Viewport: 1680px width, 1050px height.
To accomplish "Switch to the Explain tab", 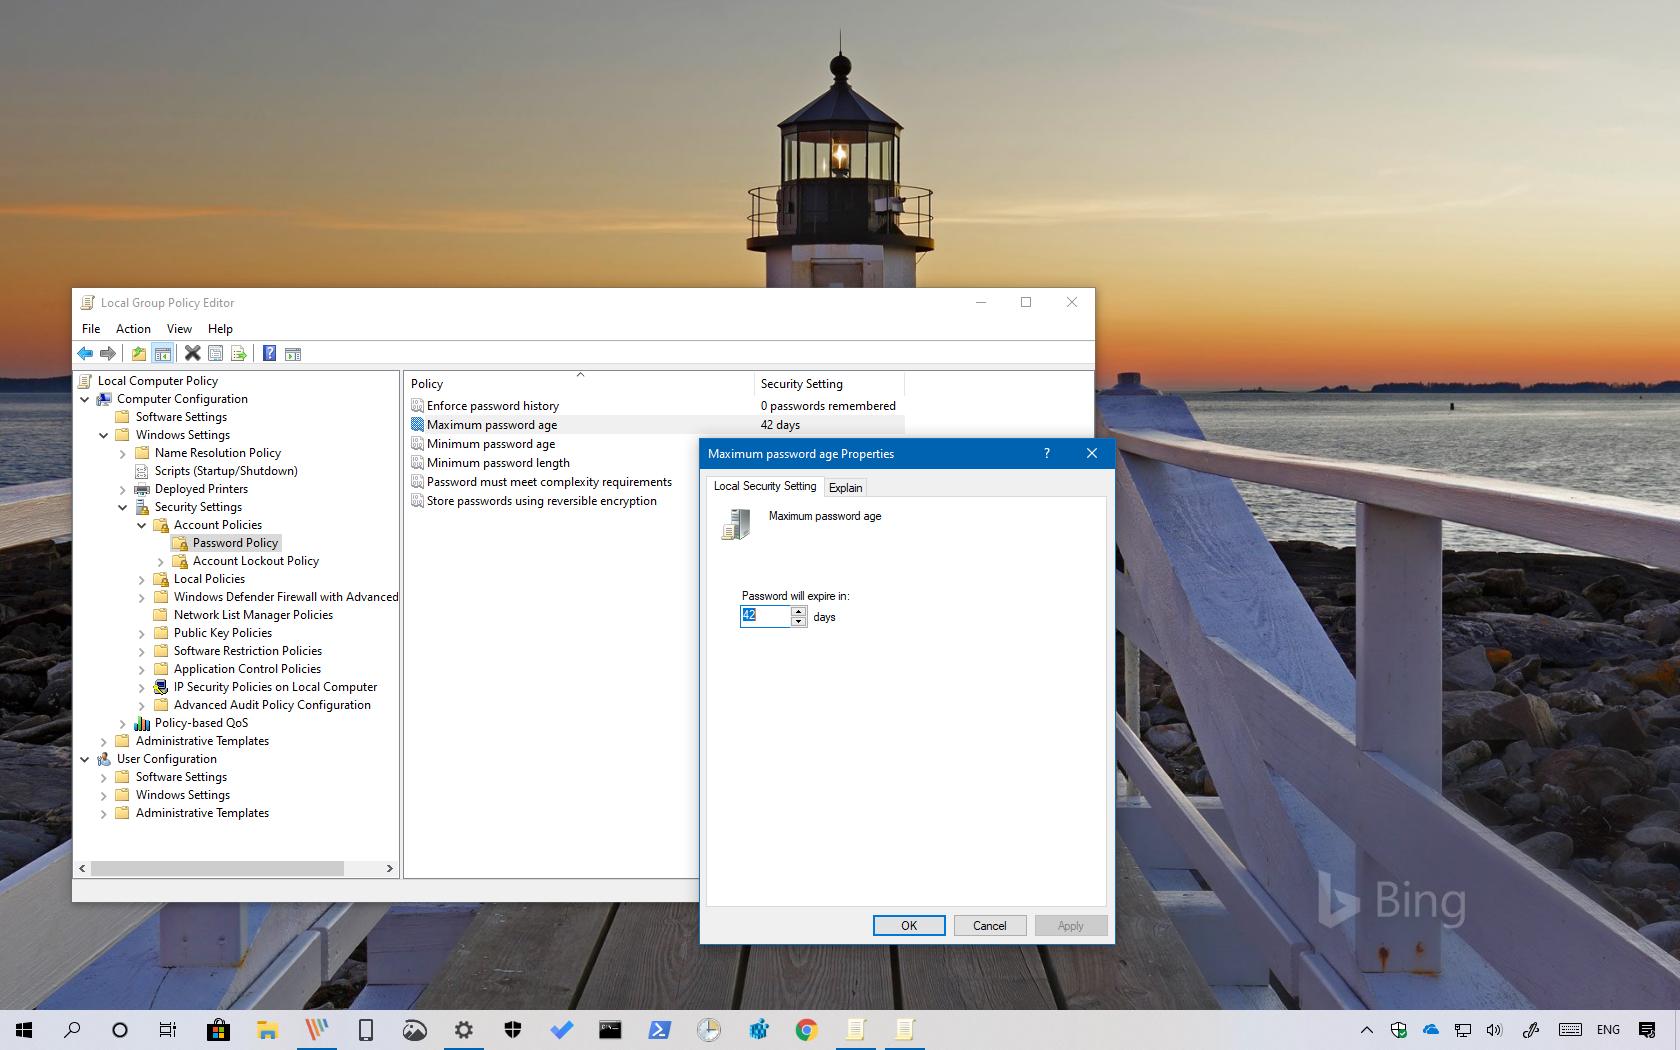I will coord(845,487).
